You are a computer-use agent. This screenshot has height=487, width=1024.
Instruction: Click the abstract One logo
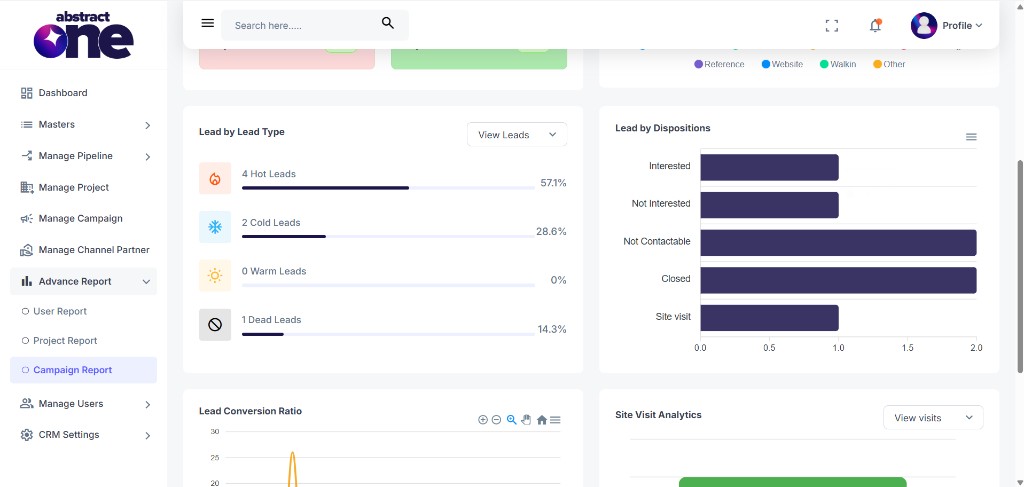84,35
